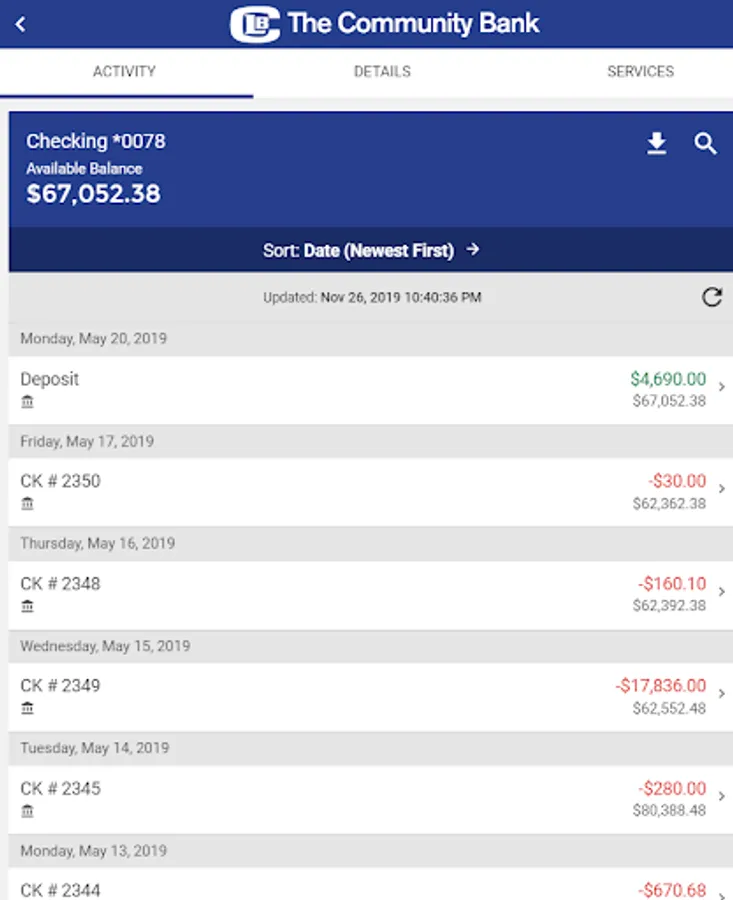The image size is (733, 900).
Task: Switch to the Details tab
Action: [x=382, y=71]
